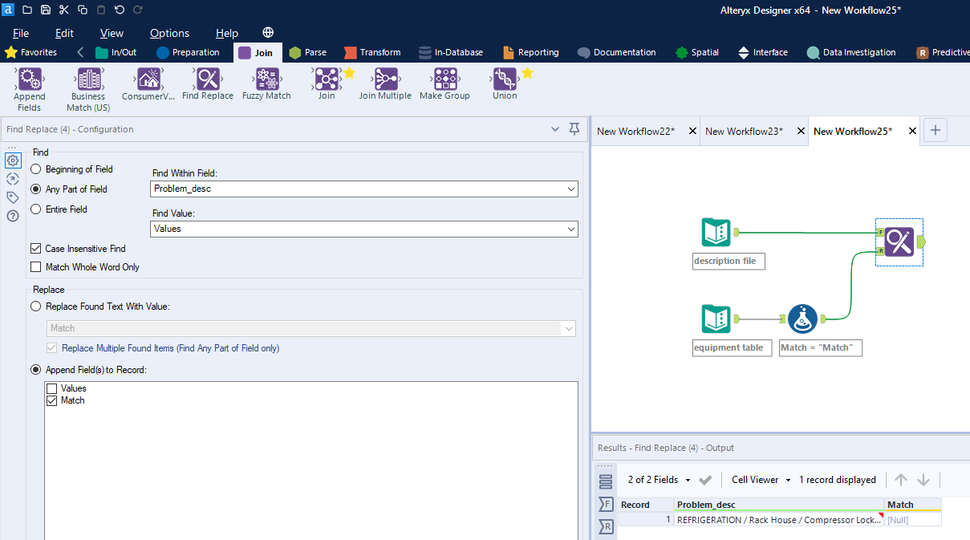Click the Save workflow icon
The height and width of the screenshot is (540, 970).
46,10
